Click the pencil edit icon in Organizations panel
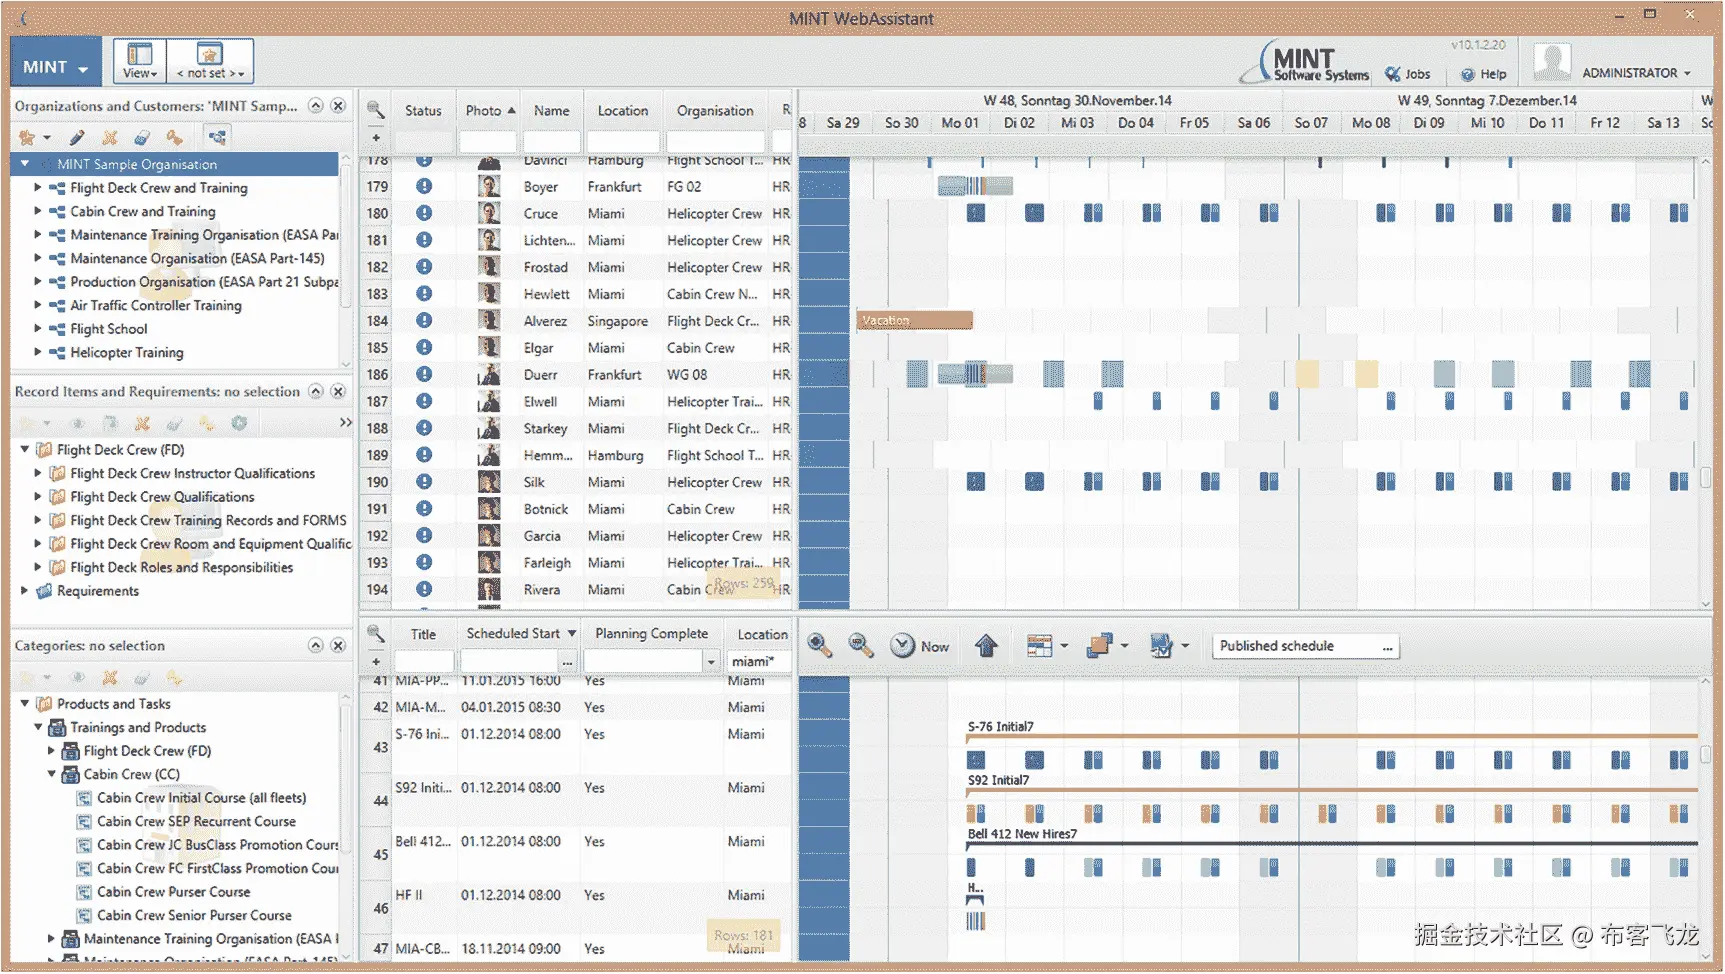The image size is (1725, 974). coord(77,137)
